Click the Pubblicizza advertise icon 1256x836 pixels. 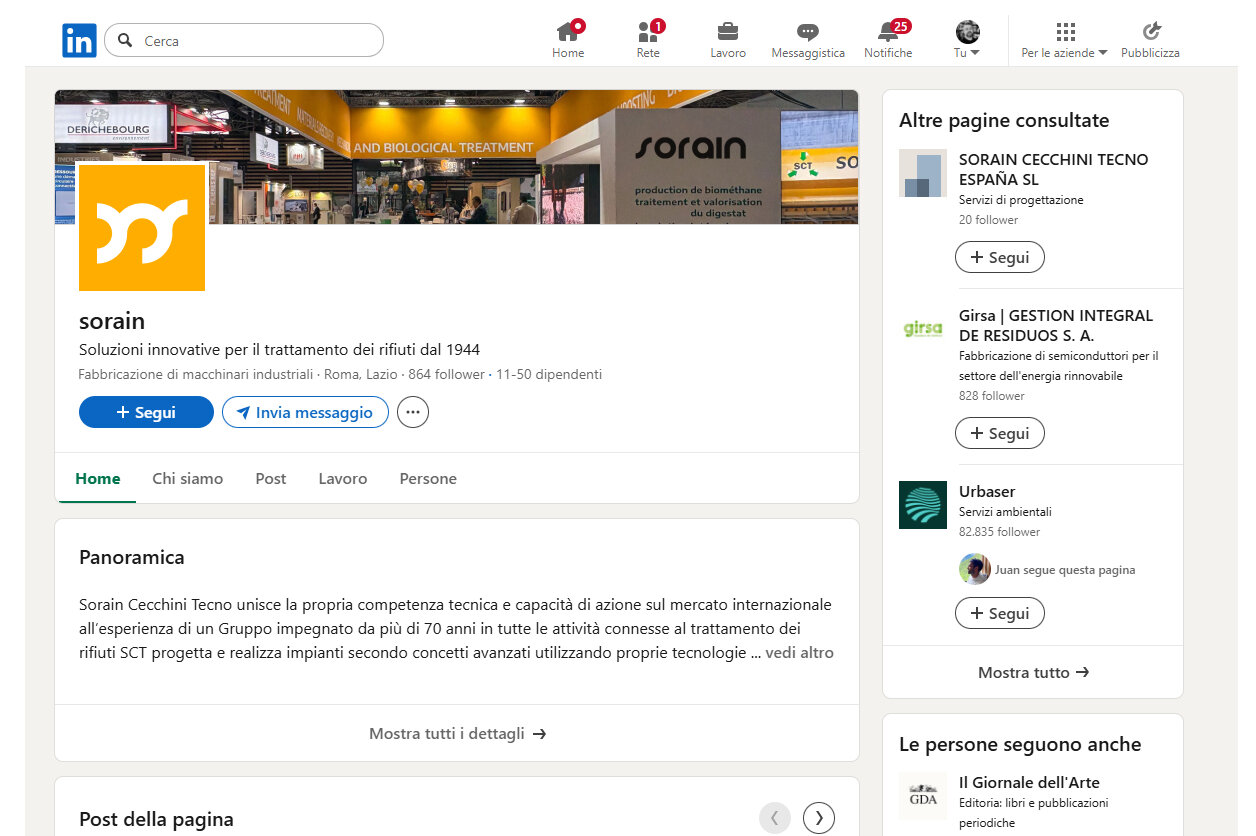click(1151, 32)
